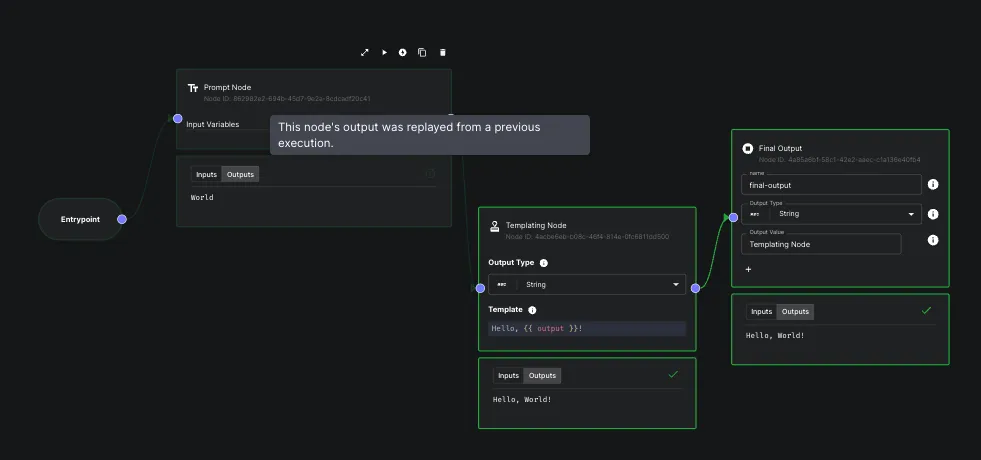Open info icon beside Final Output type dropdown
This screenshot has height=460, width=981.
pyautogui.click(x=933, y=214)
